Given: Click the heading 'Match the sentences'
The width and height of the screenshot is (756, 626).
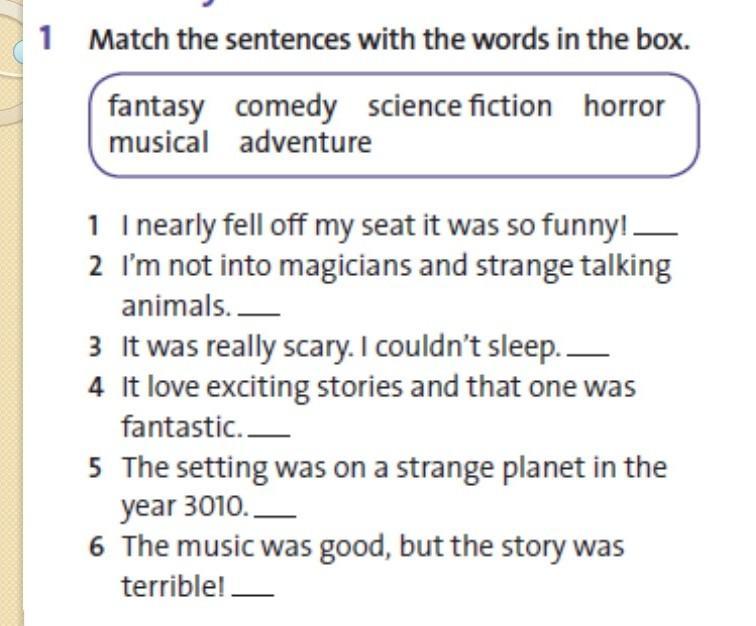Looking at the screenshot, I should (x=390, y=39).
